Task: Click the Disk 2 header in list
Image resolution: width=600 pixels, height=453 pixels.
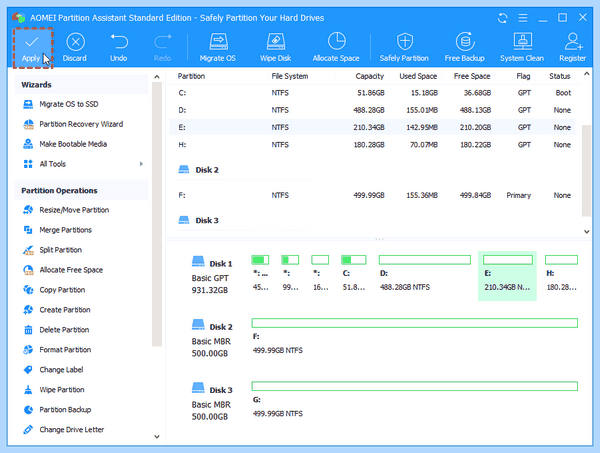Action: pos(199,169)
